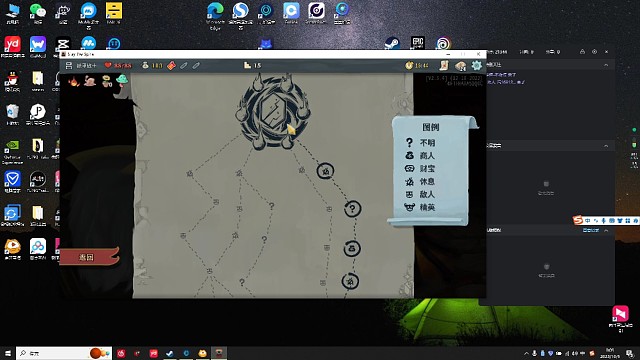Collapse the middle section in right dark panel
The image size is (640, 360).
click(606, 146)
